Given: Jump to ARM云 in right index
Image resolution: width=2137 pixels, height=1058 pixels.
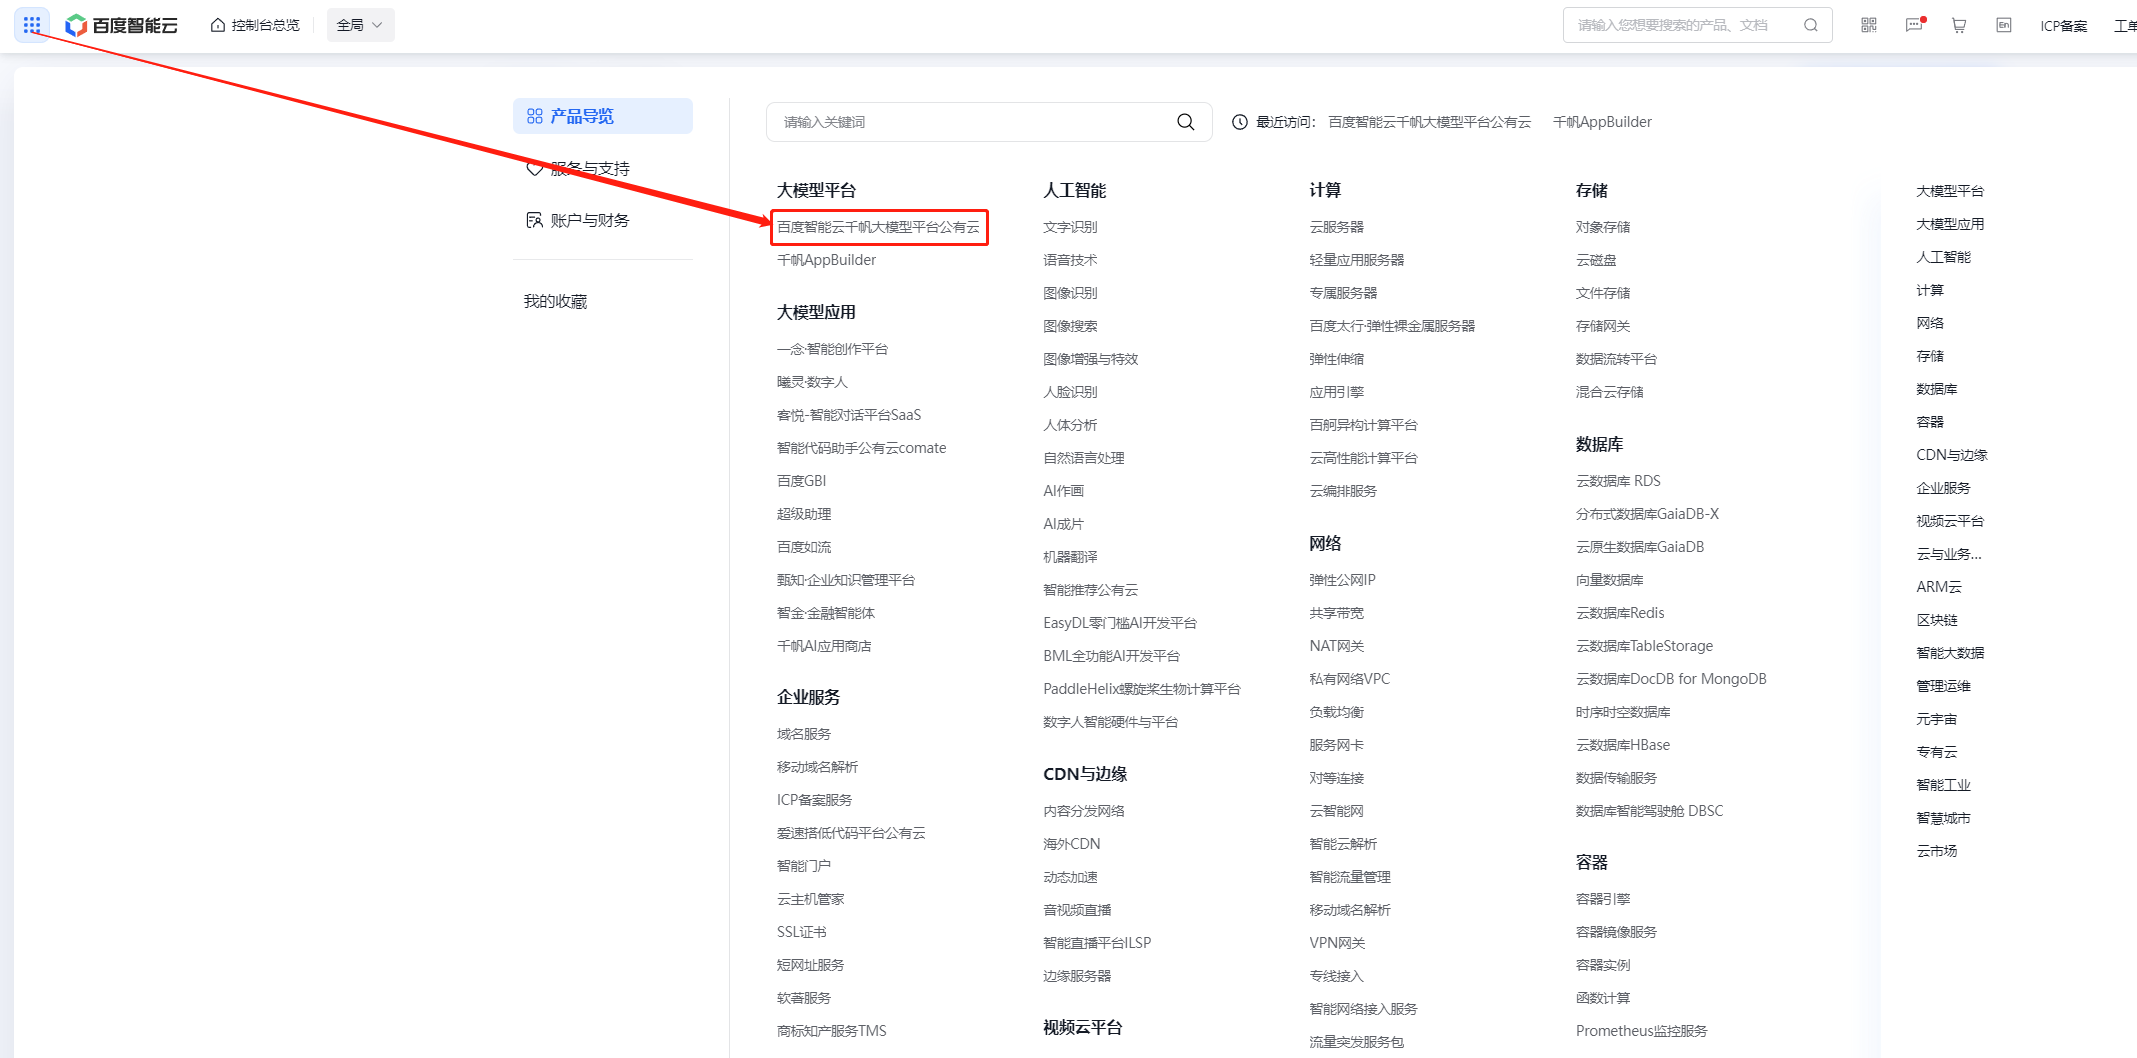Looking at the screenshot, I should point(1939,587).
